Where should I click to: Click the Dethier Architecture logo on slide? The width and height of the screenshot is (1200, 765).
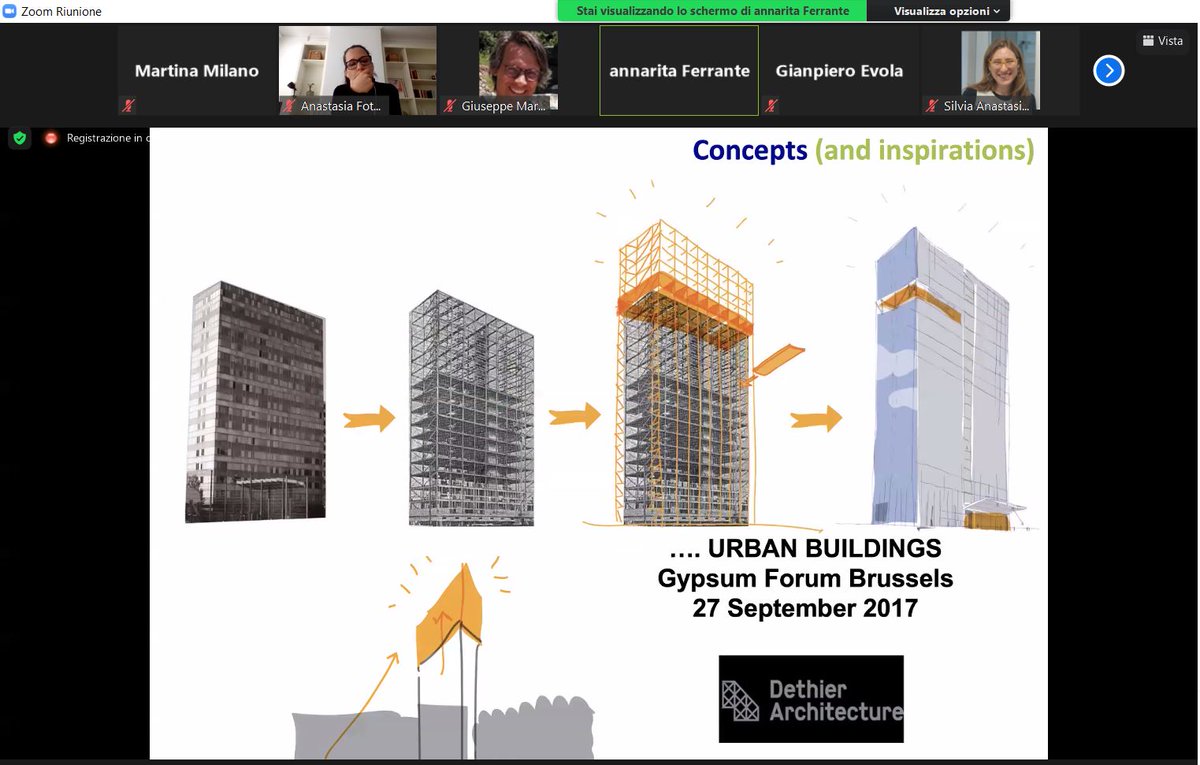(811, 699)
